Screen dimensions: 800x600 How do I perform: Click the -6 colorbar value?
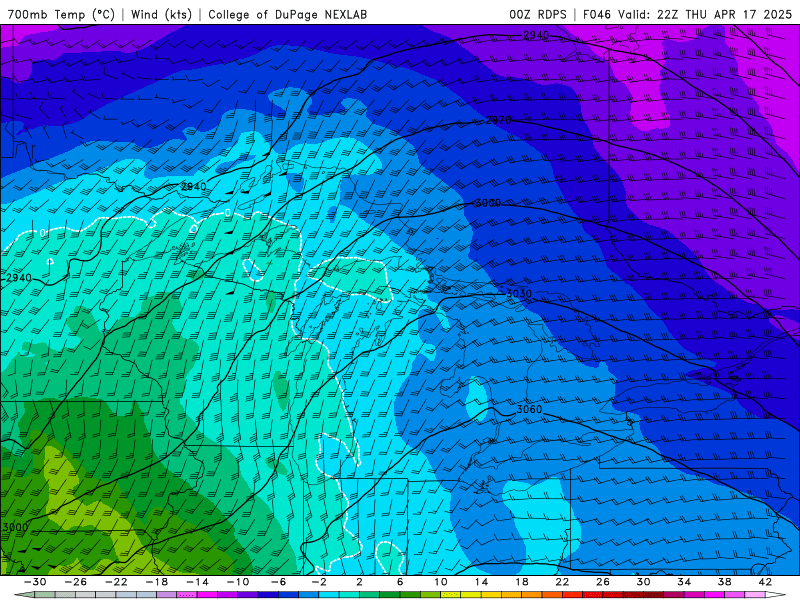pyautogui.click(x=279, y=582)
